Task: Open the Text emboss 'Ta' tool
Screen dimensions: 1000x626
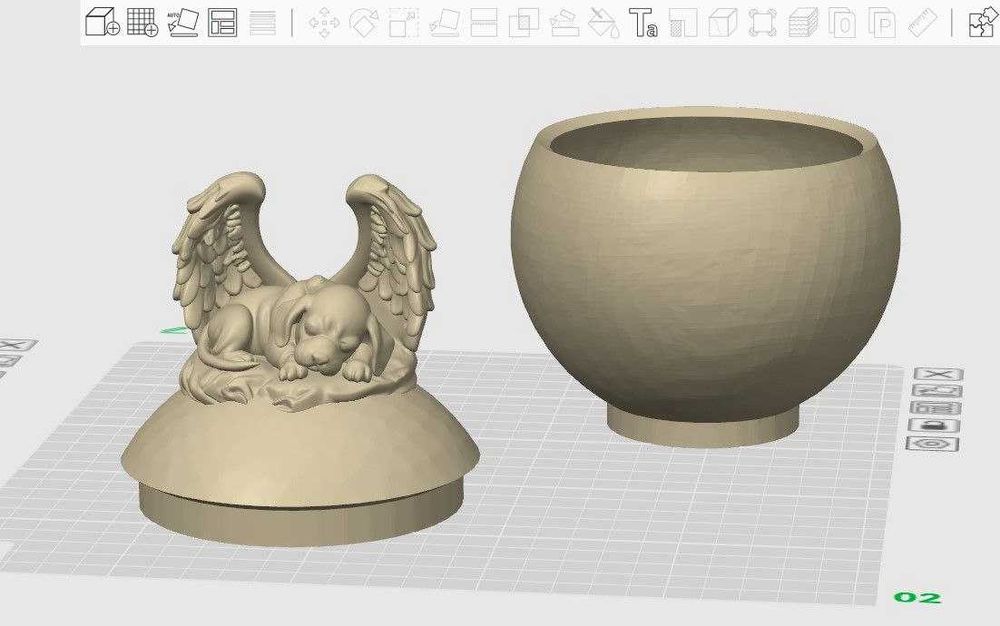Action: pos(643,22)
